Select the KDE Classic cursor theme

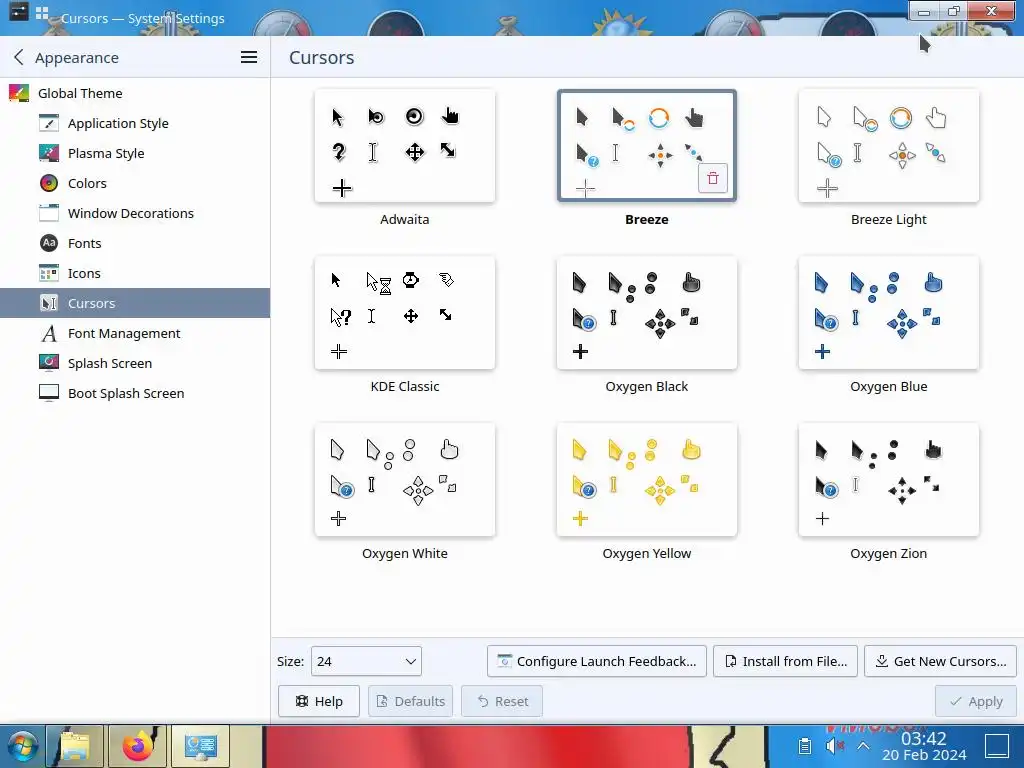405,313
